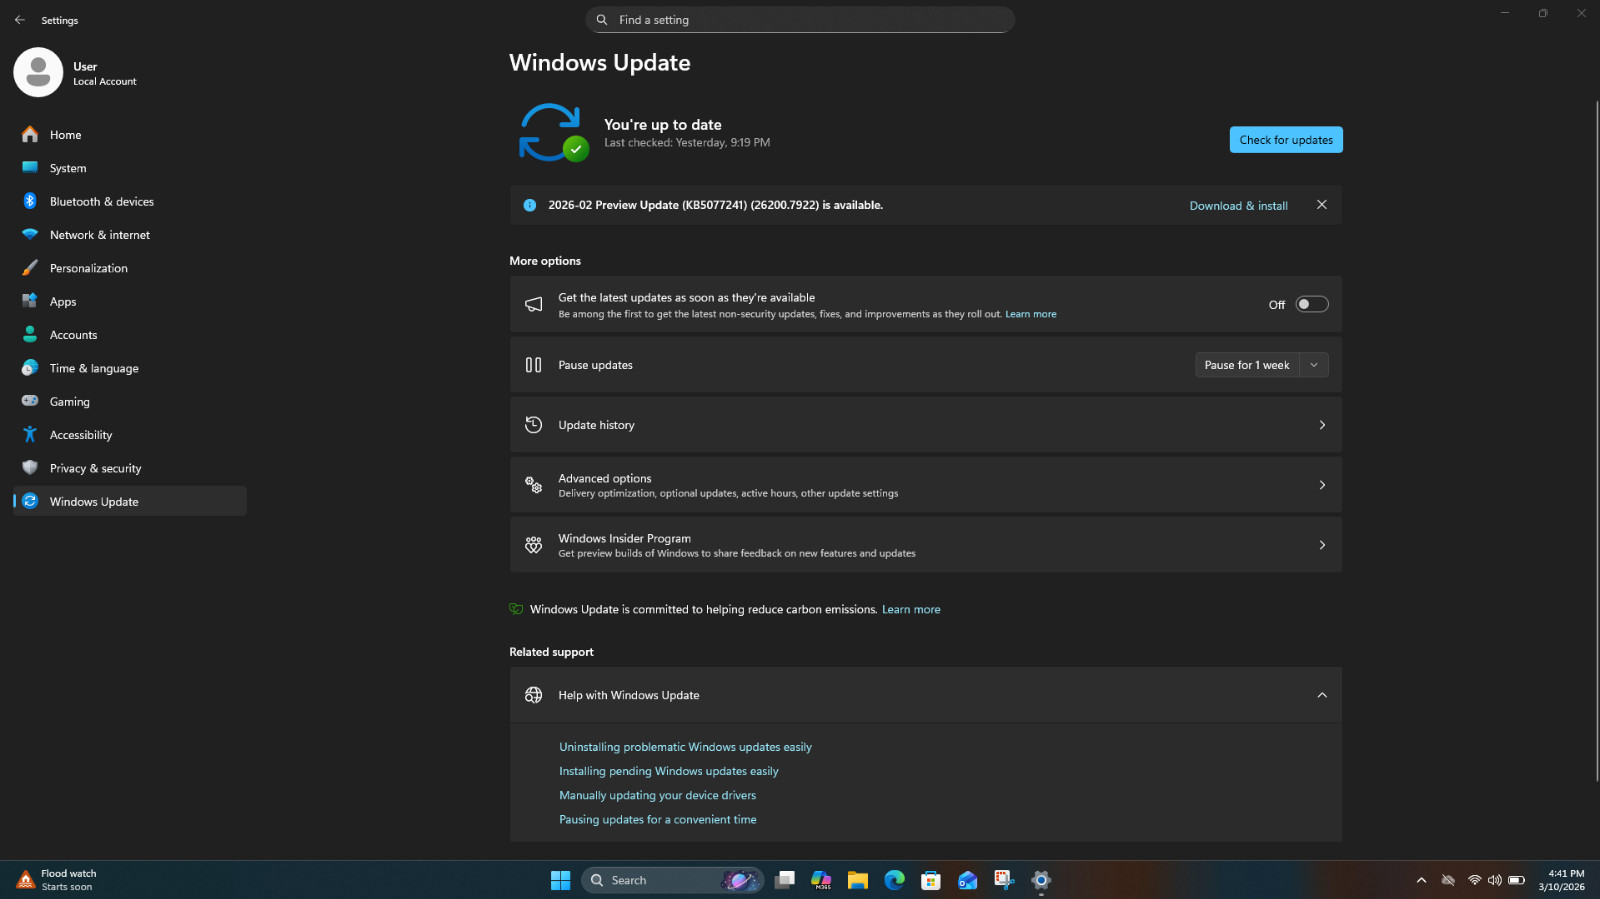Collapse Help with Windows Update section

coord(1321,695)
